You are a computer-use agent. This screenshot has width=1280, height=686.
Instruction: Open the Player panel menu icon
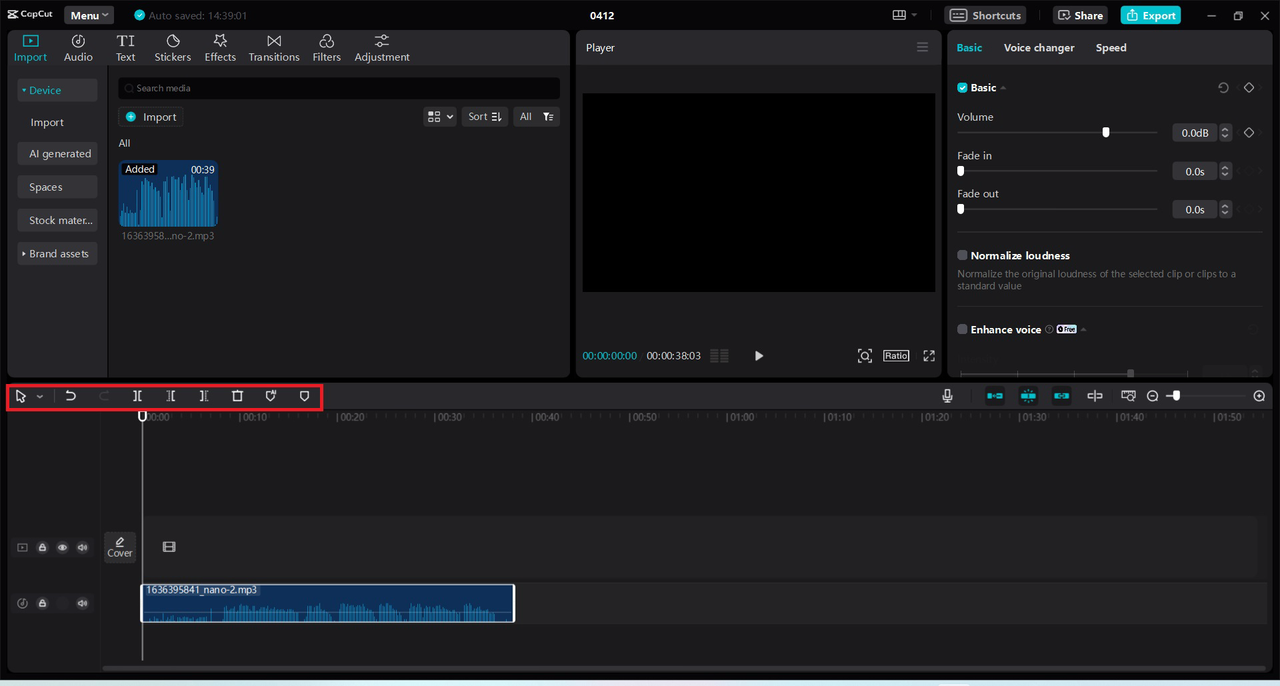coord(922,47)
